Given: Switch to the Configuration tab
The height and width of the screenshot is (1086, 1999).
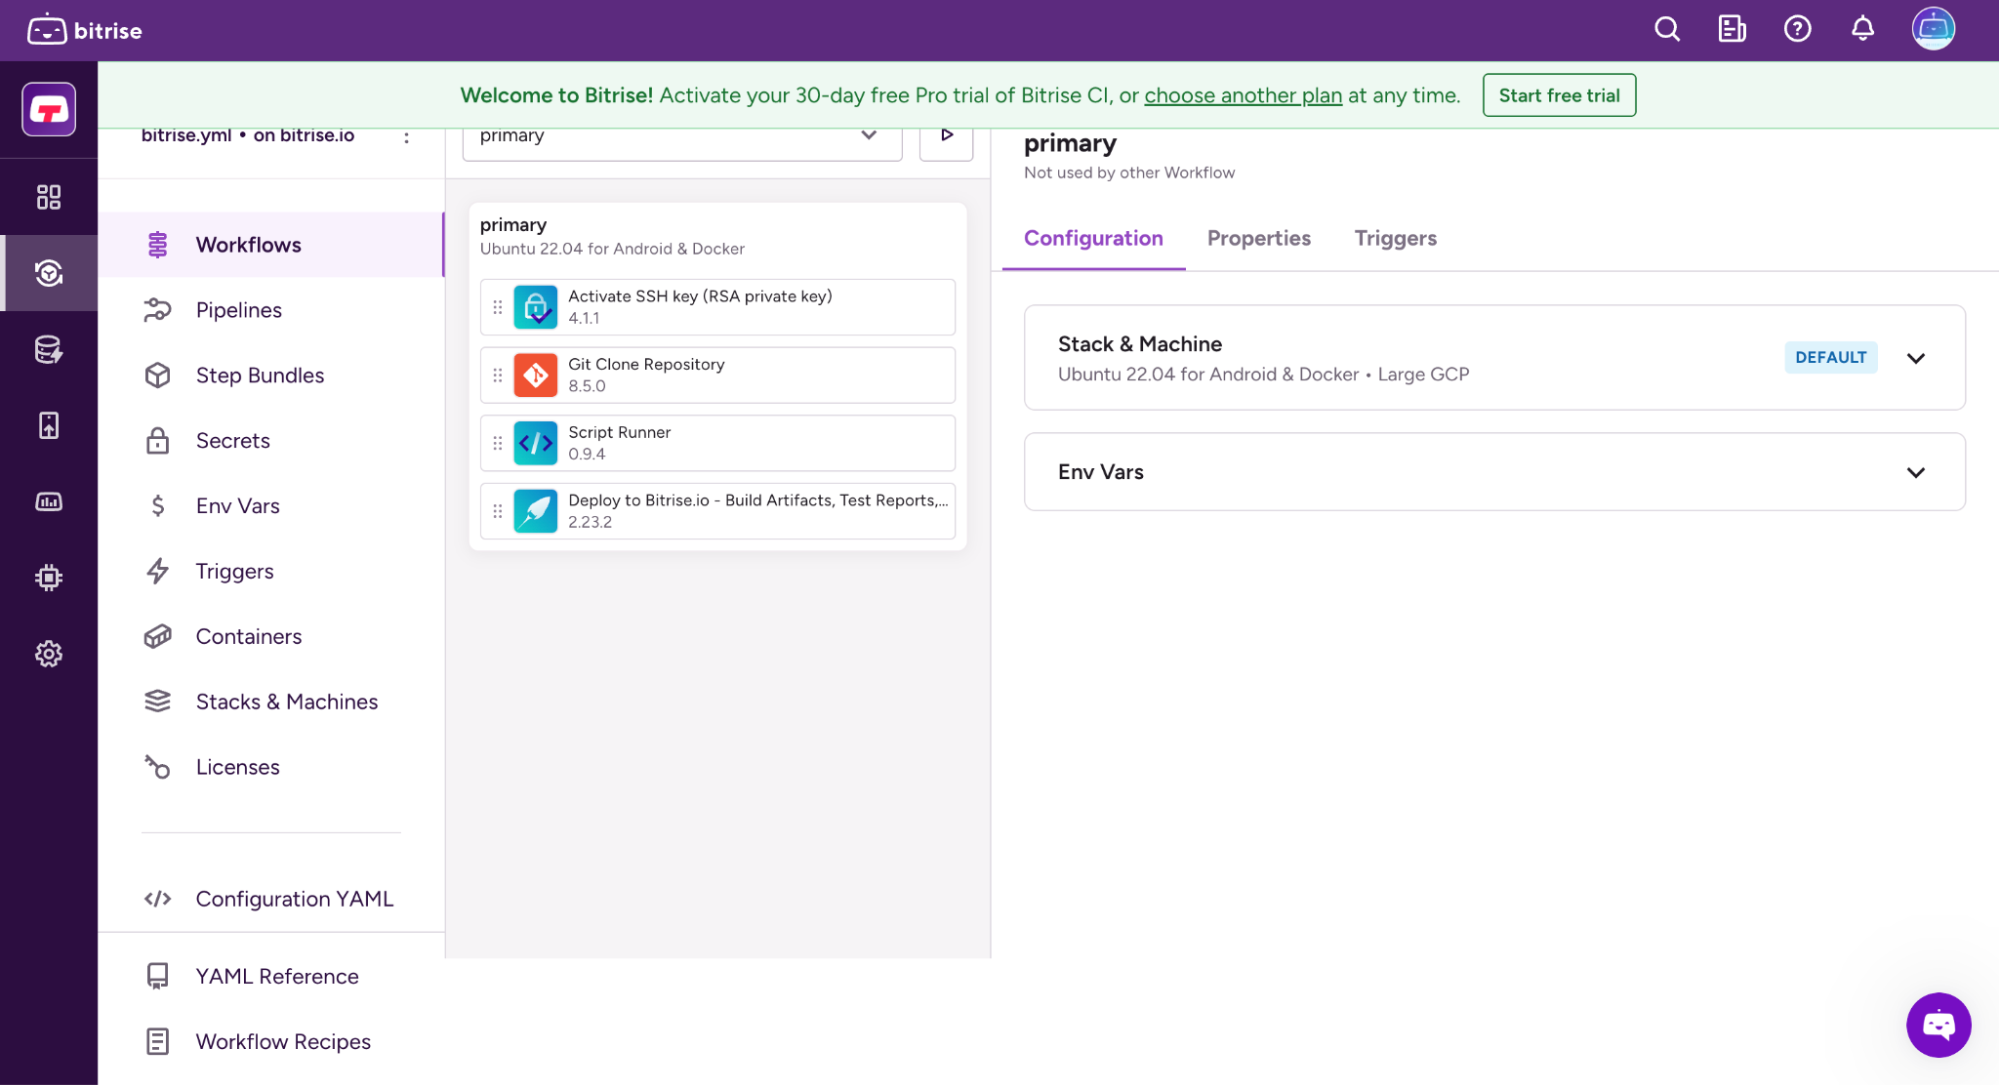Looking at the screenshot, I should coord(1093,238).
